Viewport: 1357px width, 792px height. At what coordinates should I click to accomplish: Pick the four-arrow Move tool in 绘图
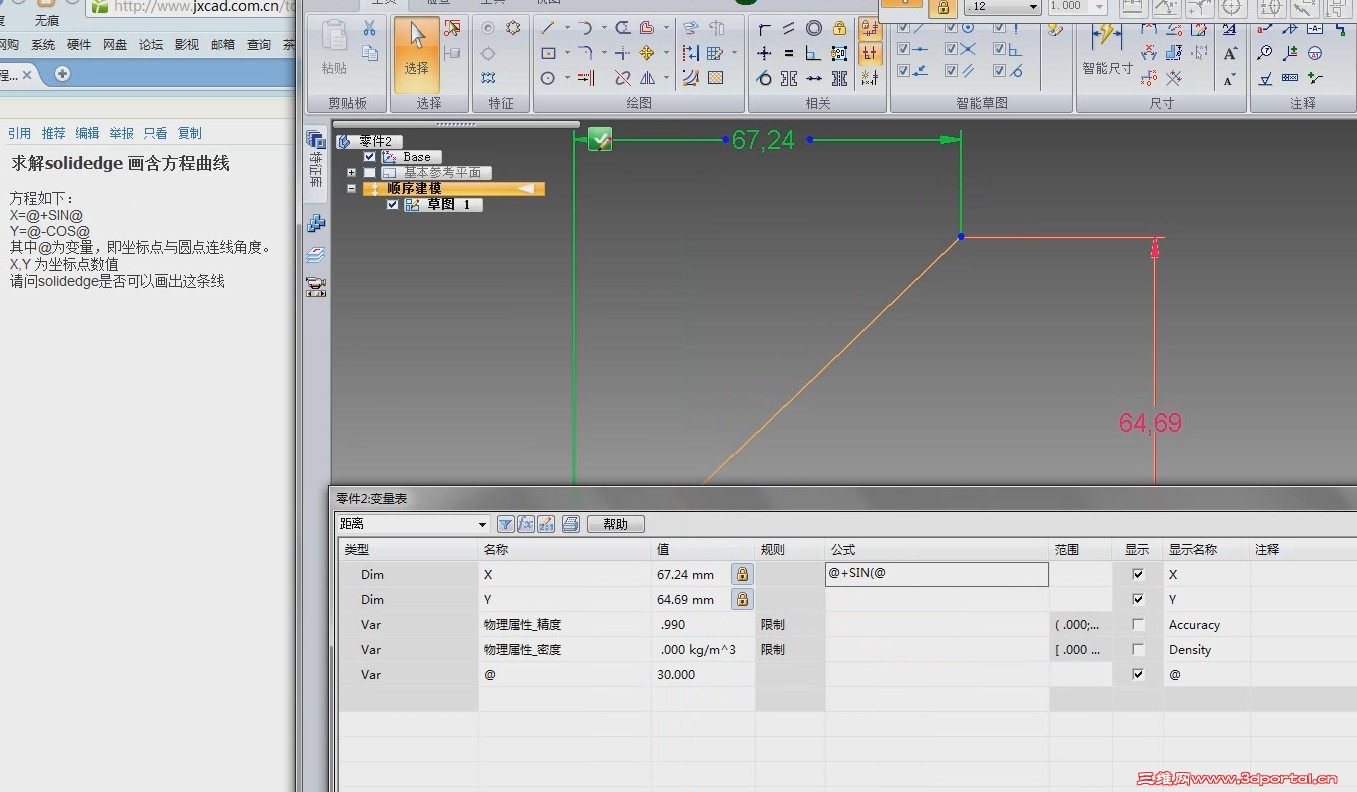647,53
